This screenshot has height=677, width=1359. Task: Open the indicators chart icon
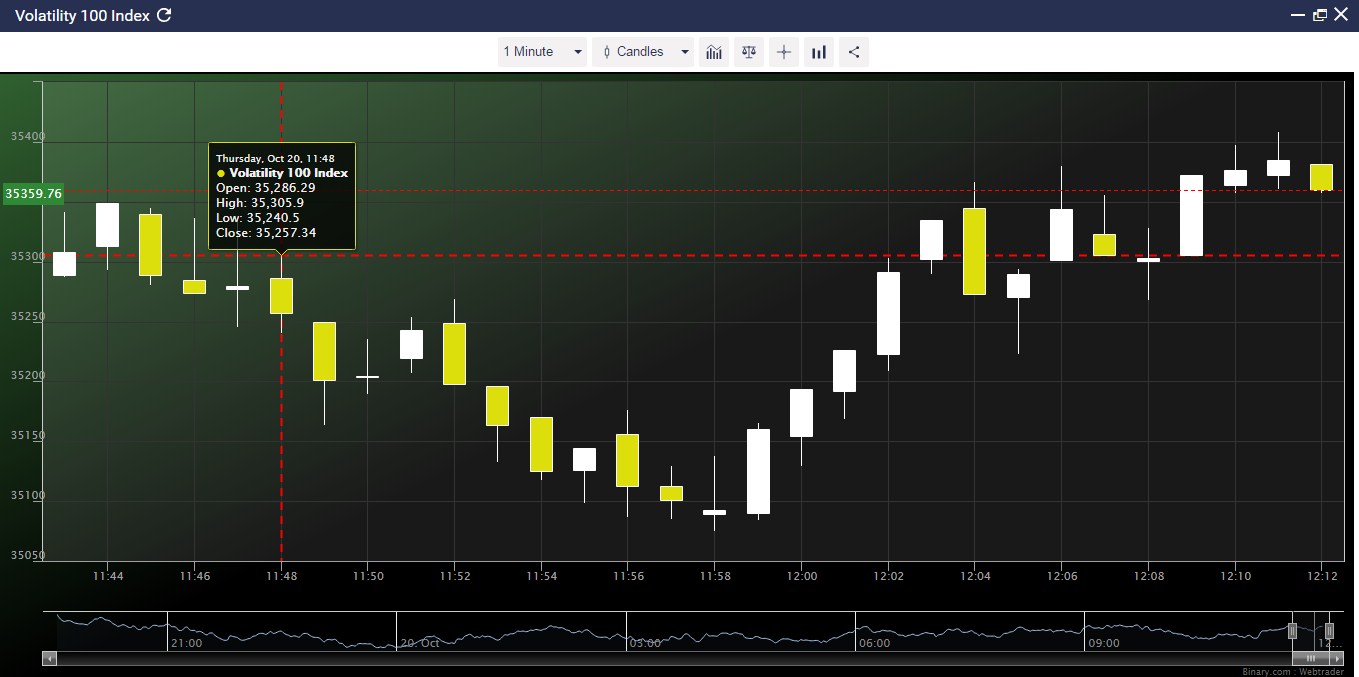pyautogui.click(x=714, y=52)
